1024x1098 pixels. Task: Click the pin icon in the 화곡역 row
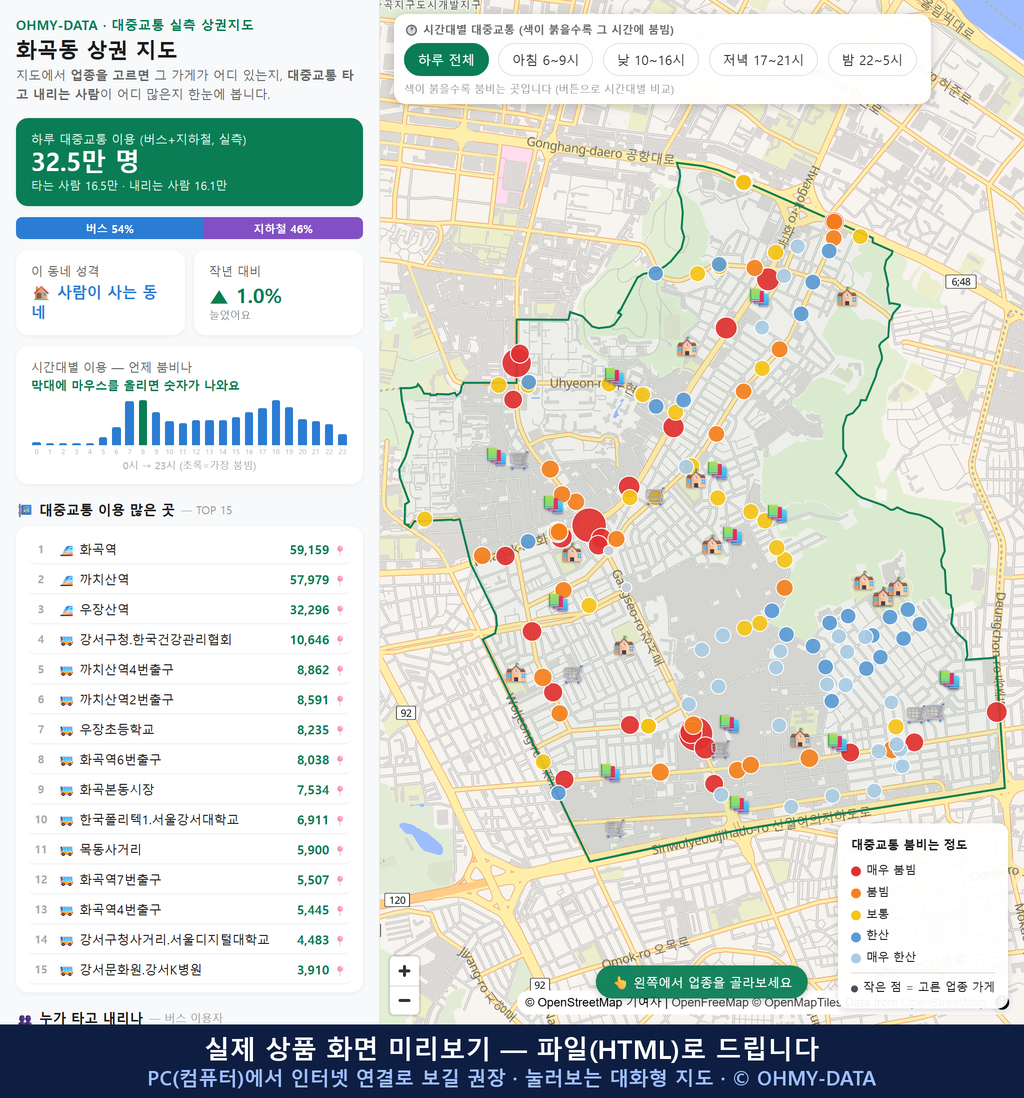(340, 550)
